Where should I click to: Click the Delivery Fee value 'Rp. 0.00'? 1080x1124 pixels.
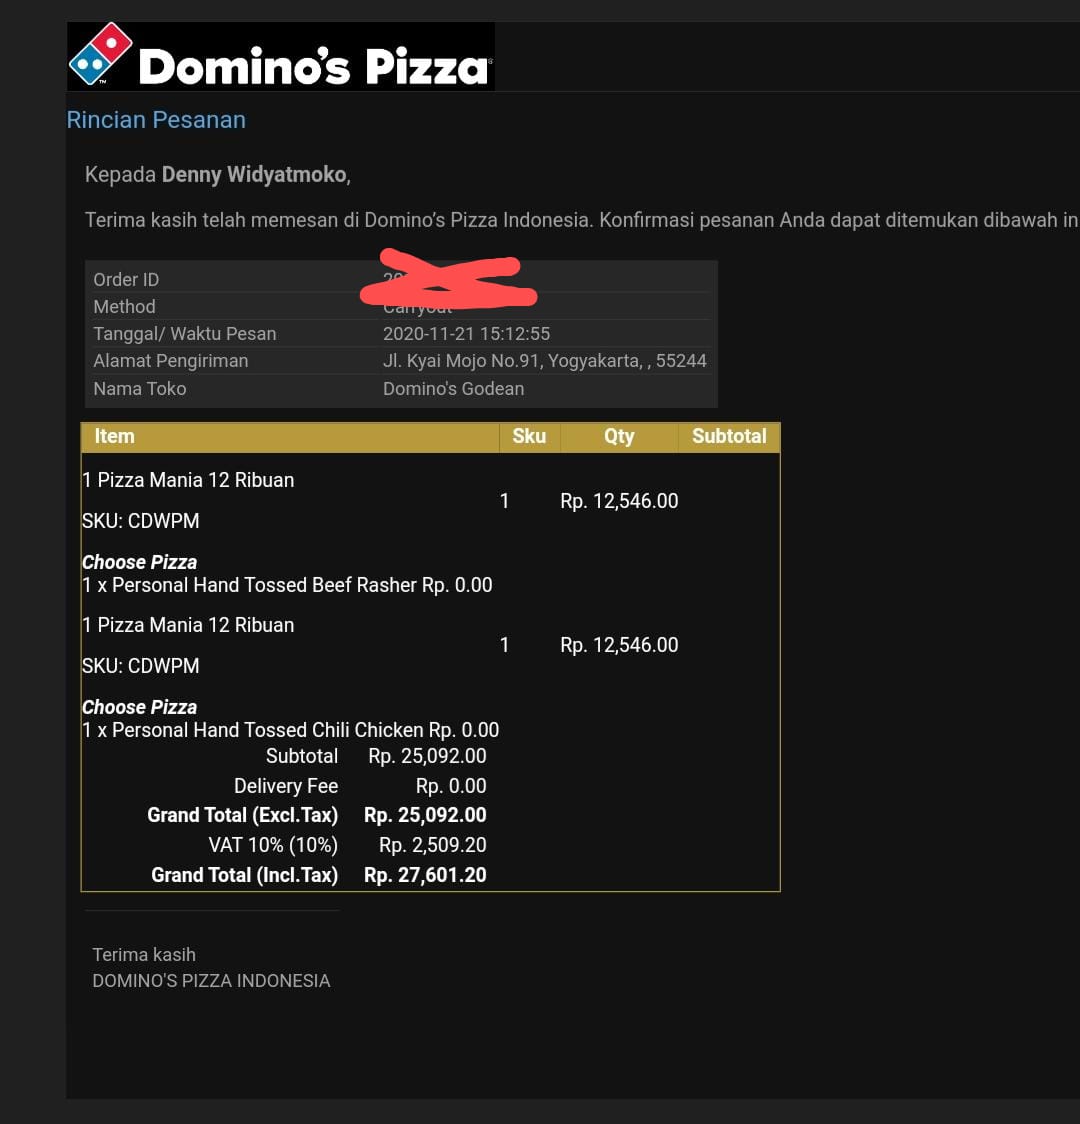coord(451,786)
